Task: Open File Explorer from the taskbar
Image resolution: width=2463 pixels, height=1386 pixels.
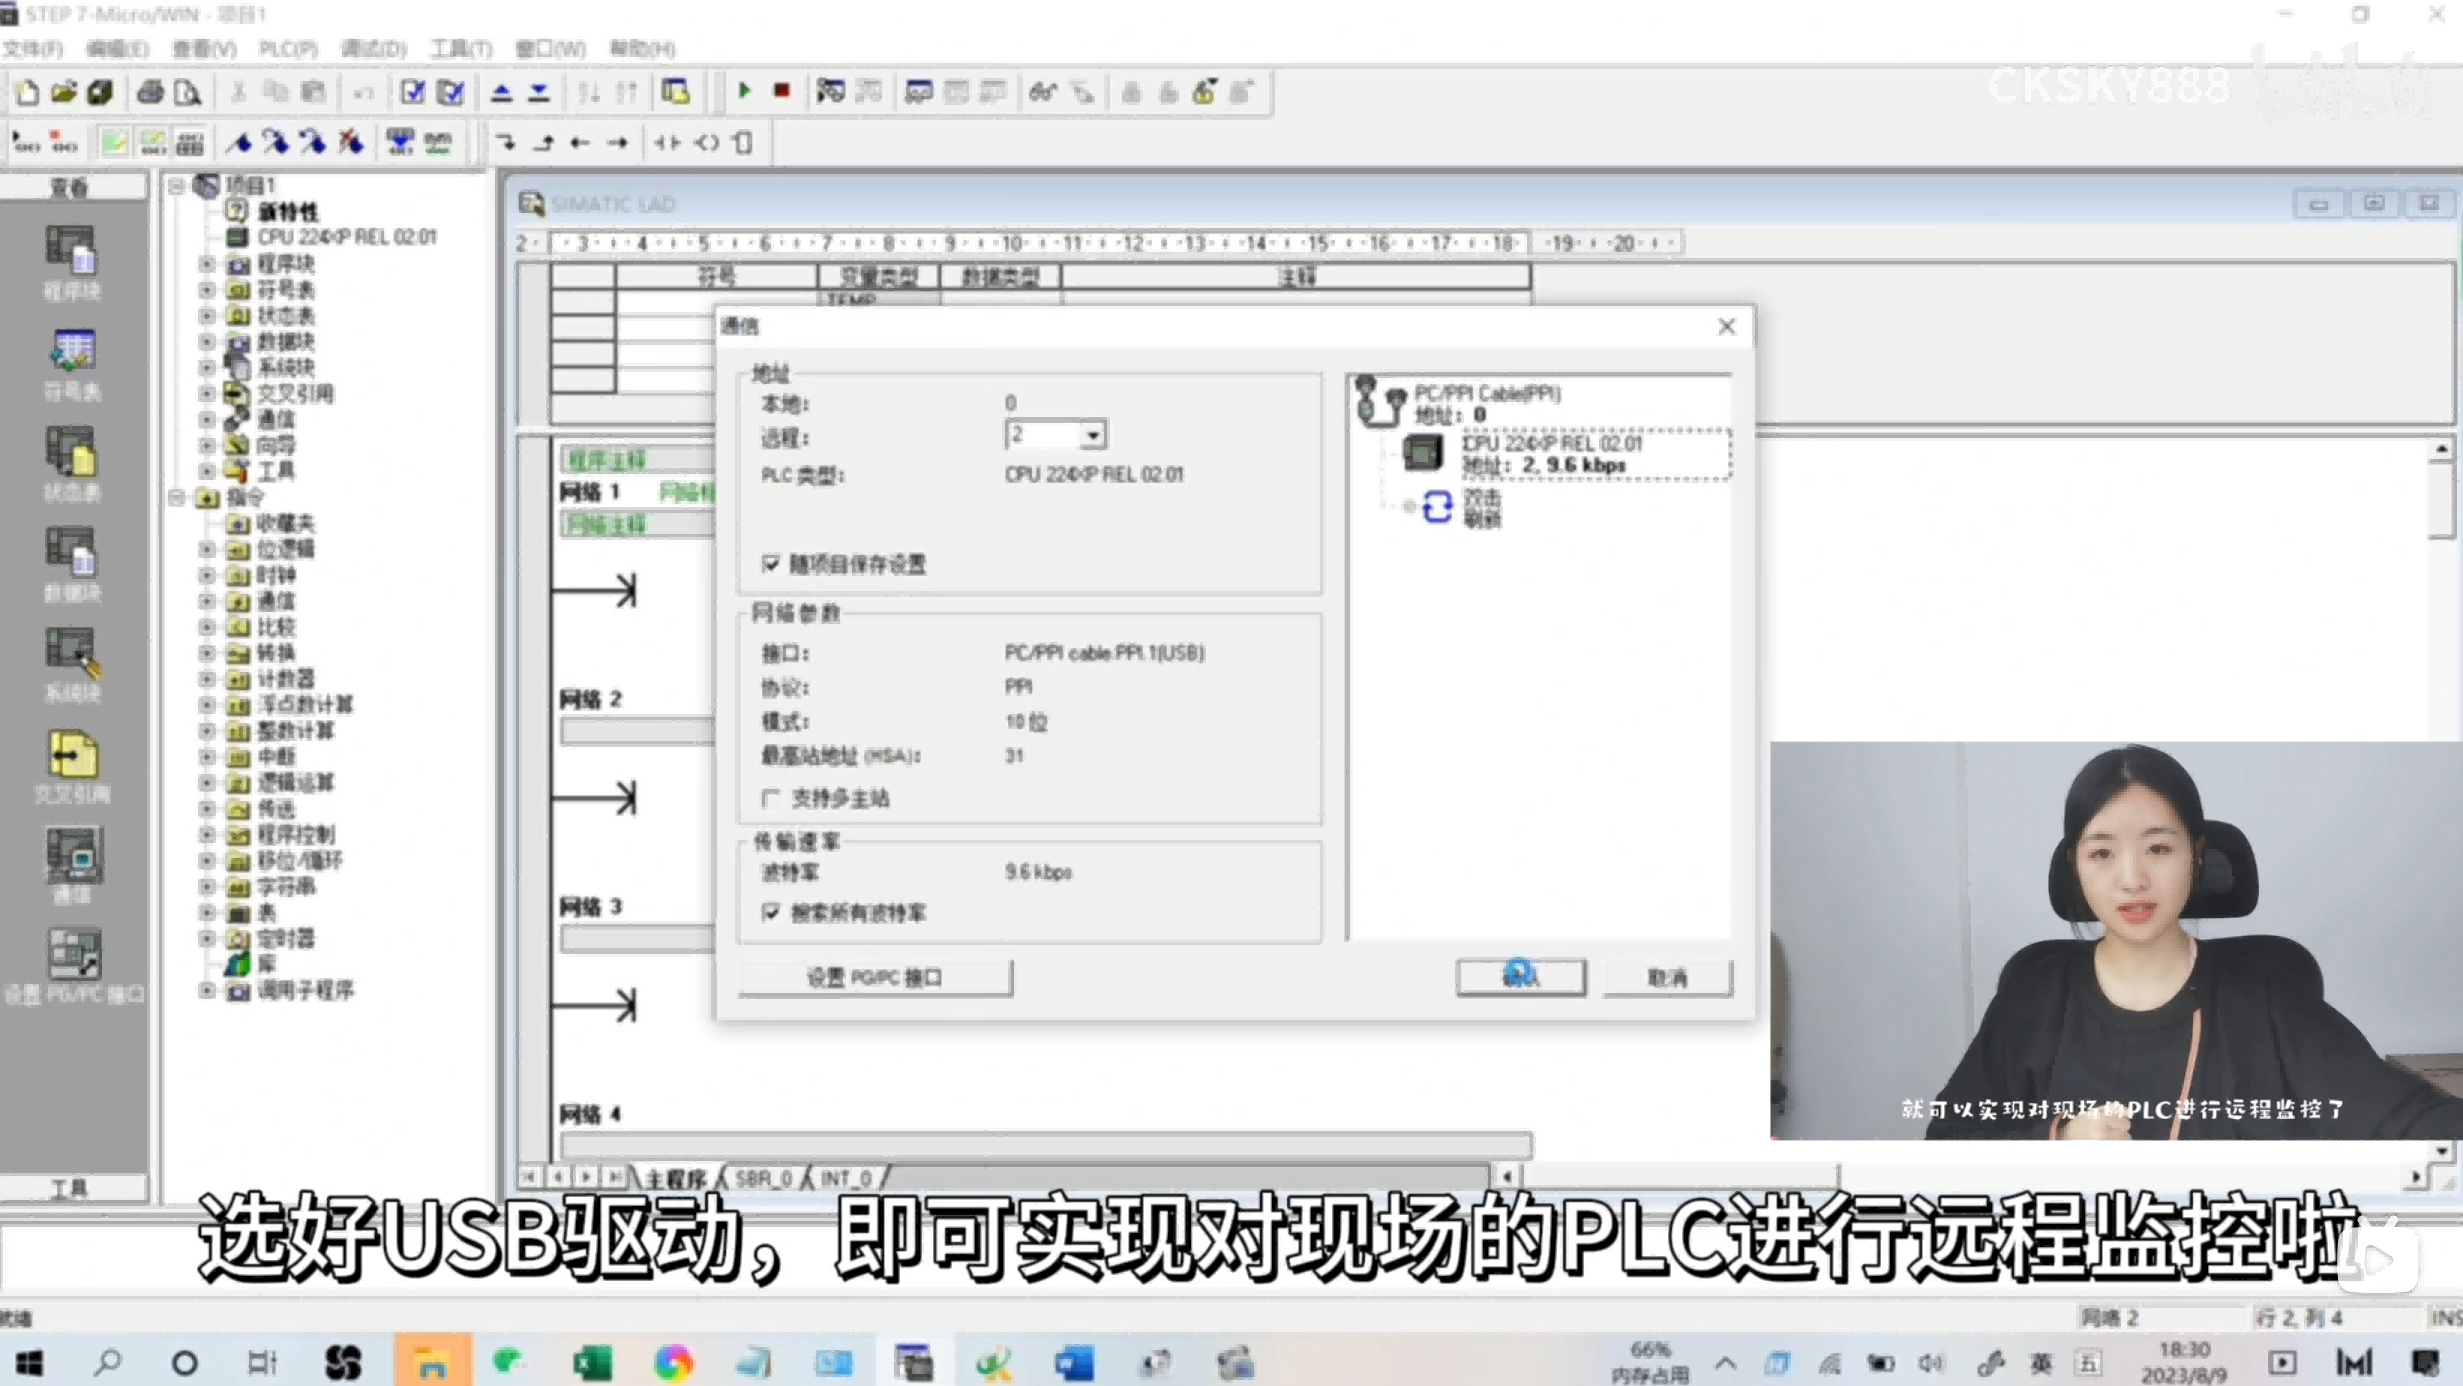Action: click(432, 1362)
